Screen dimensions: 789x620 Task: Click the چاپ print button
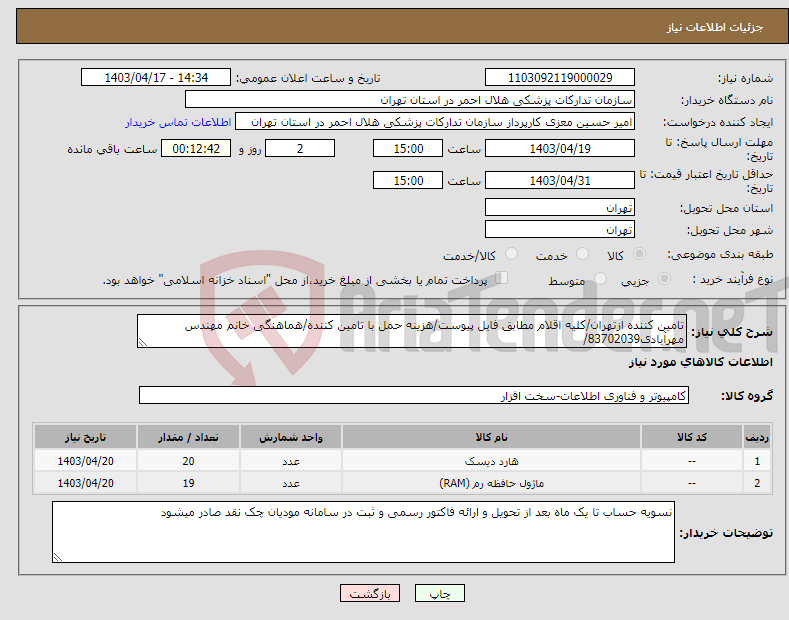point(440,593)
